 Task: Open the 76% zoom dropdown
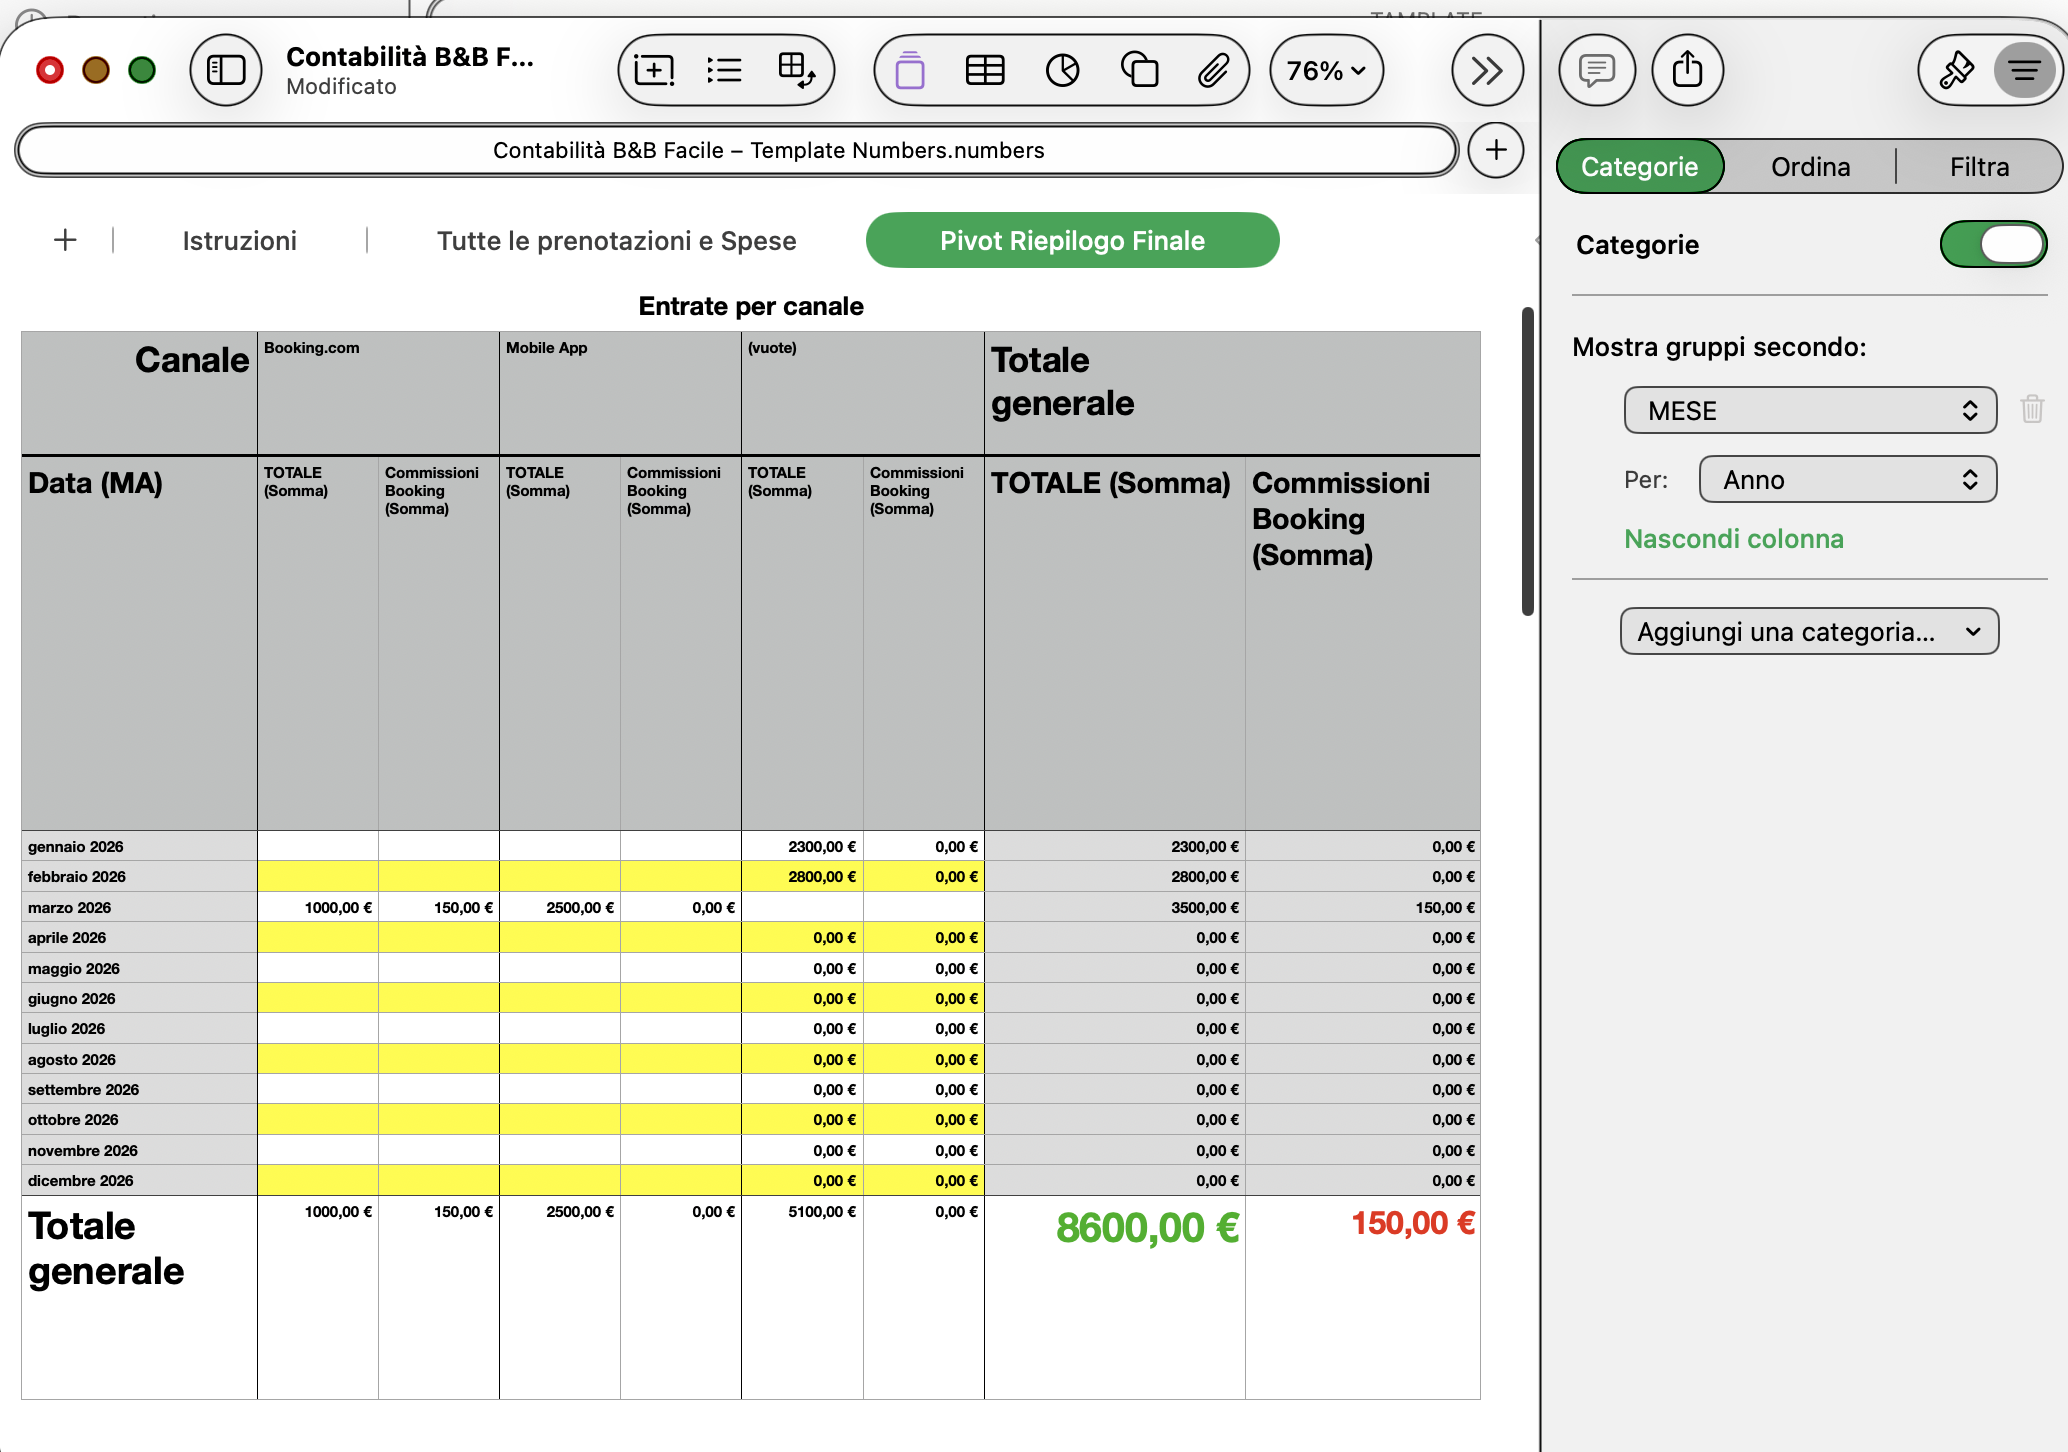[1326, 70]
